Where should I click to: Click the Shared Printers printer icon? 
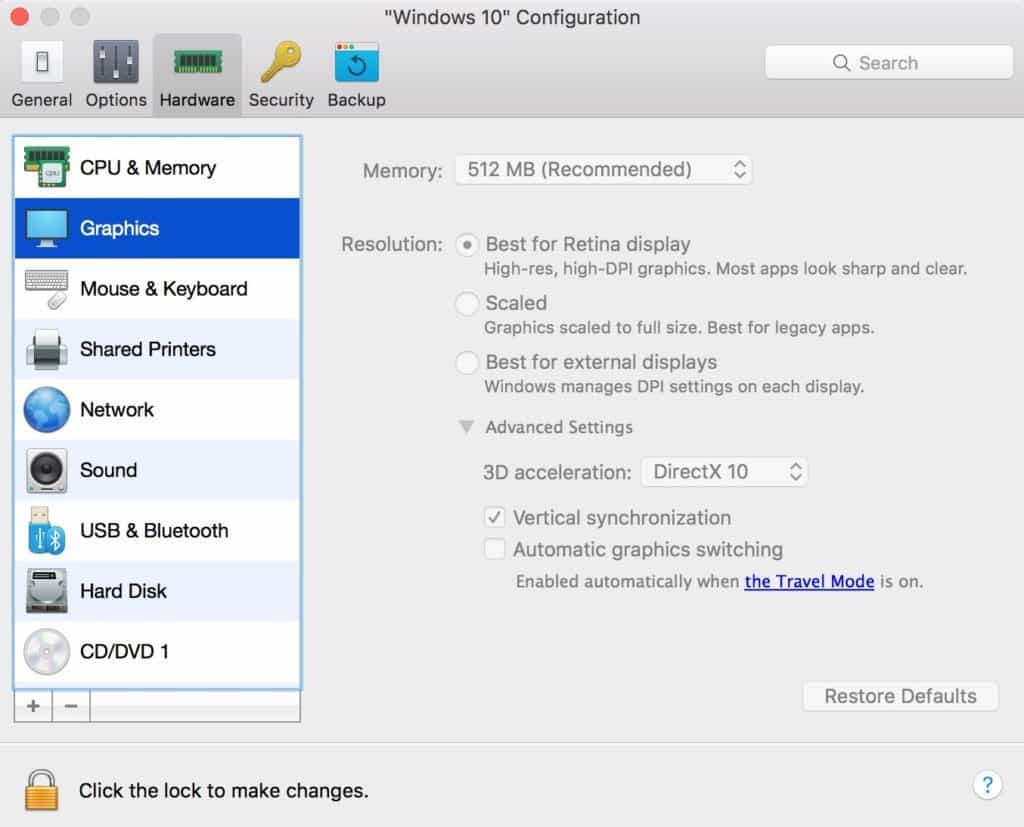point(46,349)
